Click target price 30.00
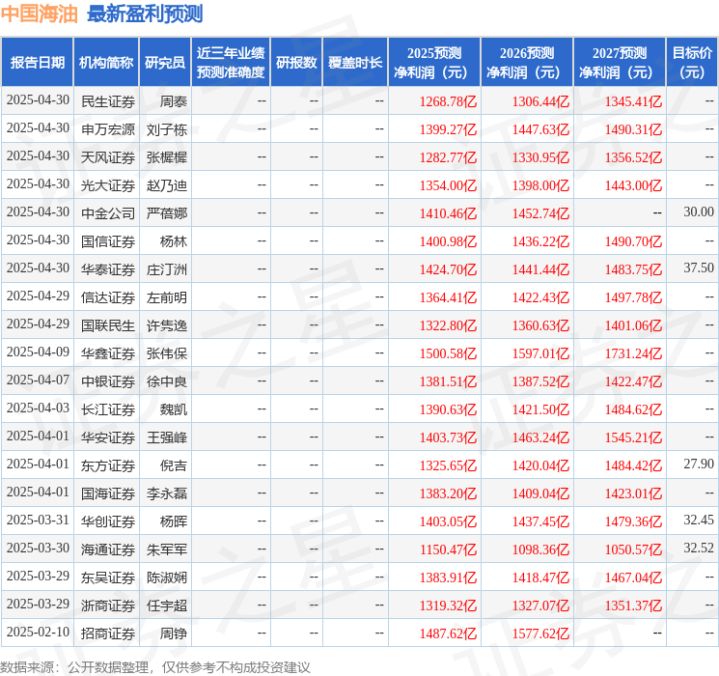This screenshot has width=719, height=676. click(x=698, y=211)
